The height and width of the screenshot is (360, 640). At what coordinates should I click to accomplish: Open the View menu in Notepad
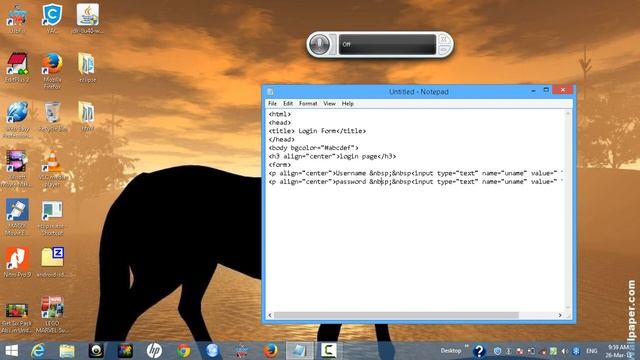[x=329, y=104]
